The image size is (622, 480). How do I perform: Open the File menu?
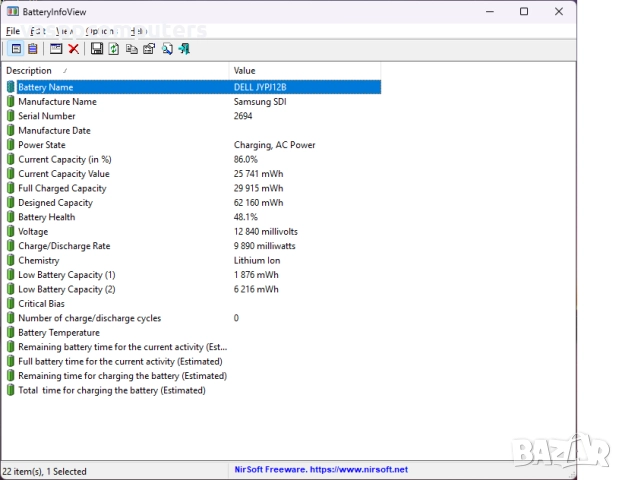(13, 31)
